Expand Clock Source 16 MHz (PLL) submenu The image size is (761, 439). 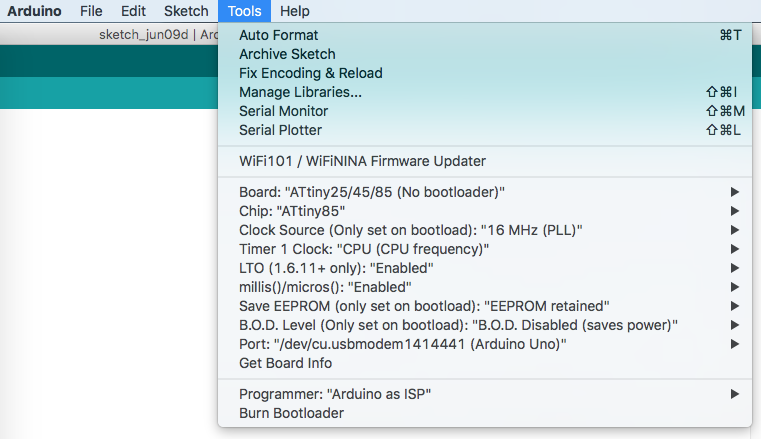485,230
